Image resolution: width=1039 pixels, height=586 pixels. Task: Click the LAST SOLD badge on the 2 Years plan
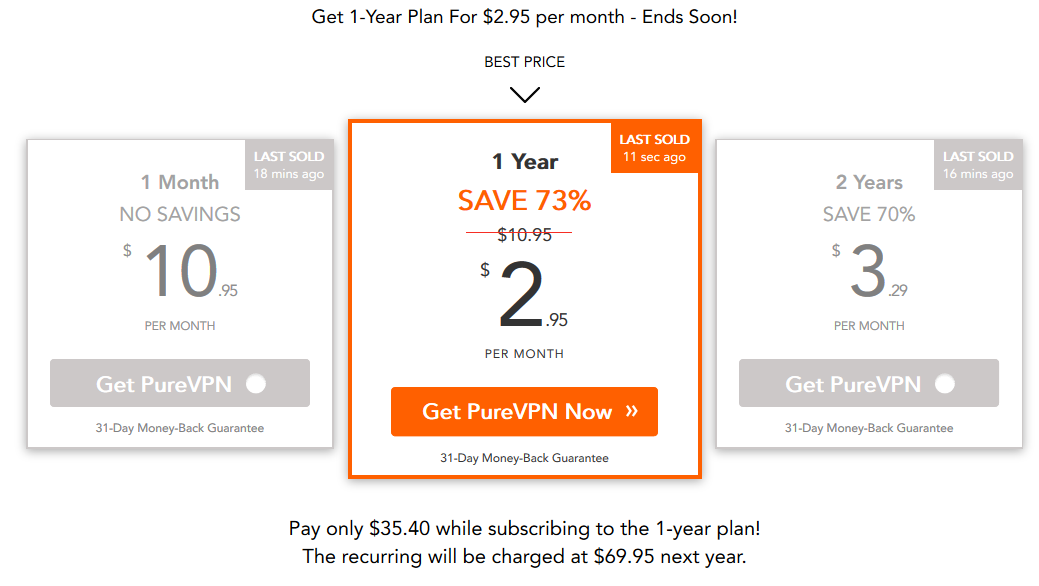click(x=977, y=164)
